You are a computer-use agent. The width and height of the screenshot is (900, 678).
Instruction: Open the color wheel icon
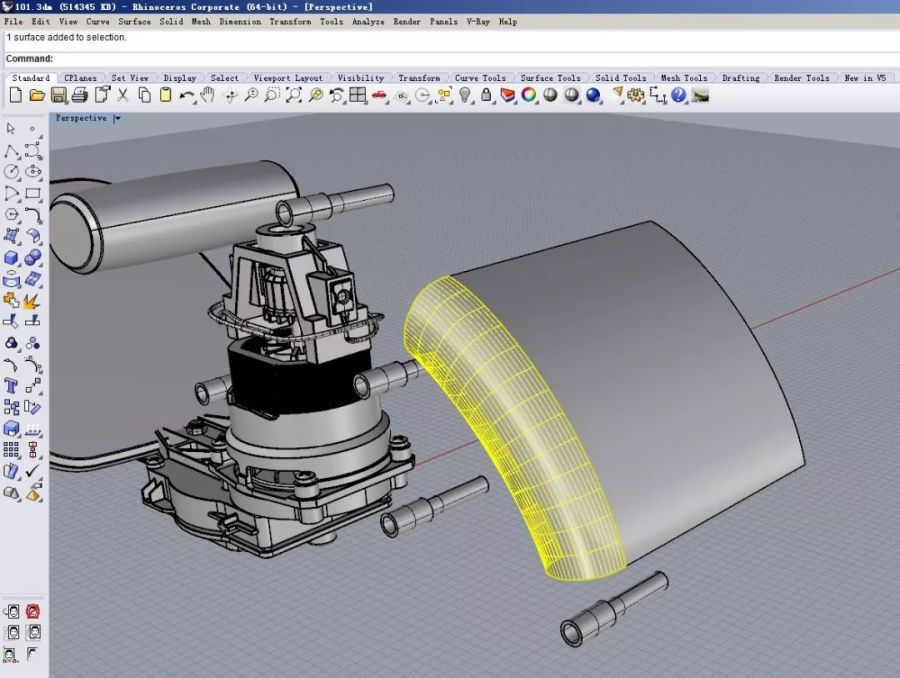coord(529,95)
